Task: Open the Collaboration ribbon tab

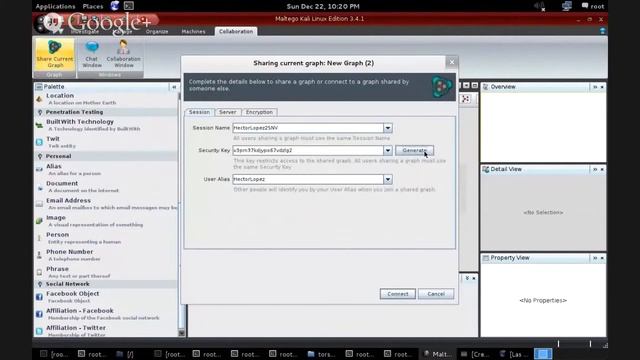Action: tap(236, 31)
